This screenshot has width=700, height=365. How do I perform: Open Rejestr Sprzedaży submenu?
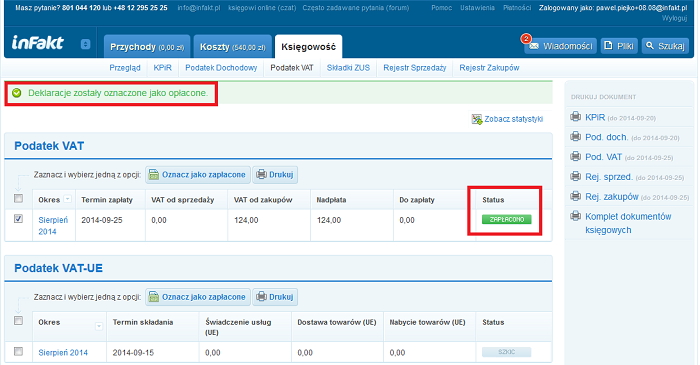click(415, 68)
